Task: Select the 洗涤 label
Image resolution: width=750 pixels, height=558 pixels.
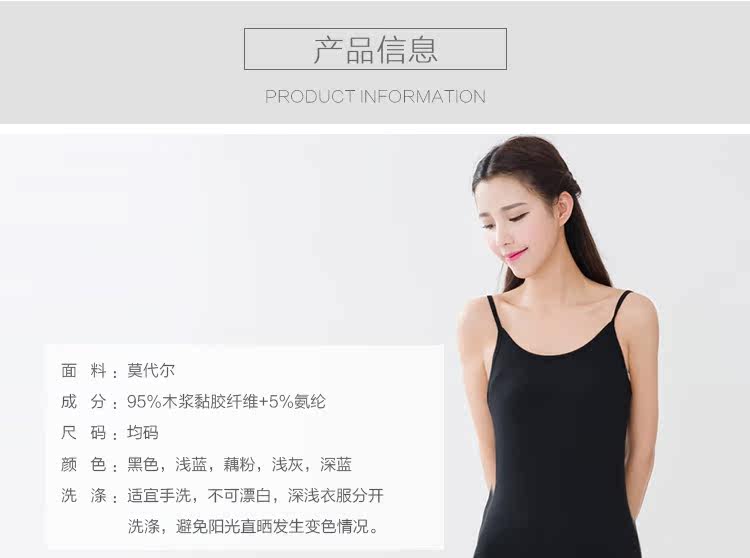Action: point(84,495)
